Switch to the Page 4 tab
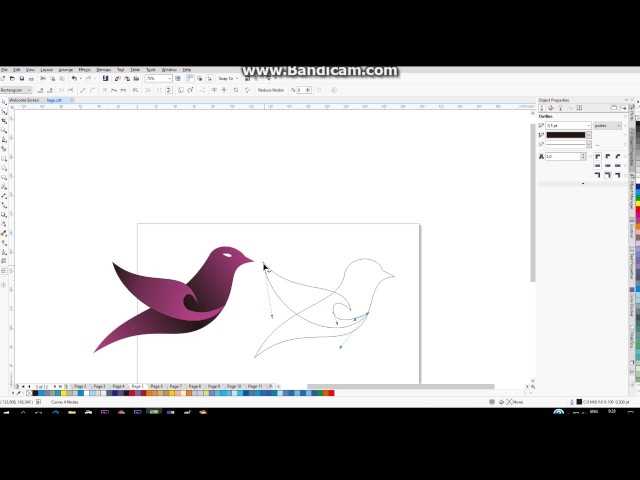640x480 pixels. [118, 386]
